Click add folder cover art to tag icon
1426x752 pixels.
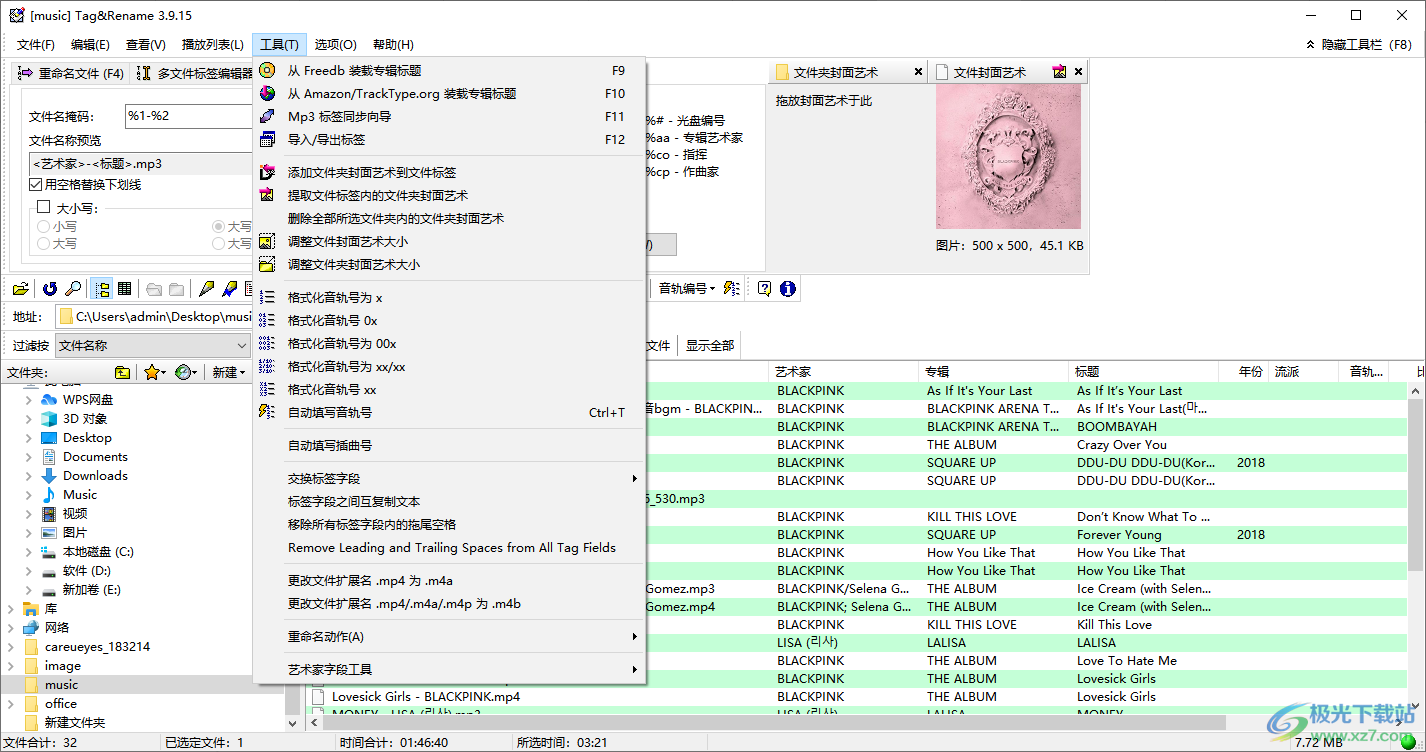(x=267, y=172)
